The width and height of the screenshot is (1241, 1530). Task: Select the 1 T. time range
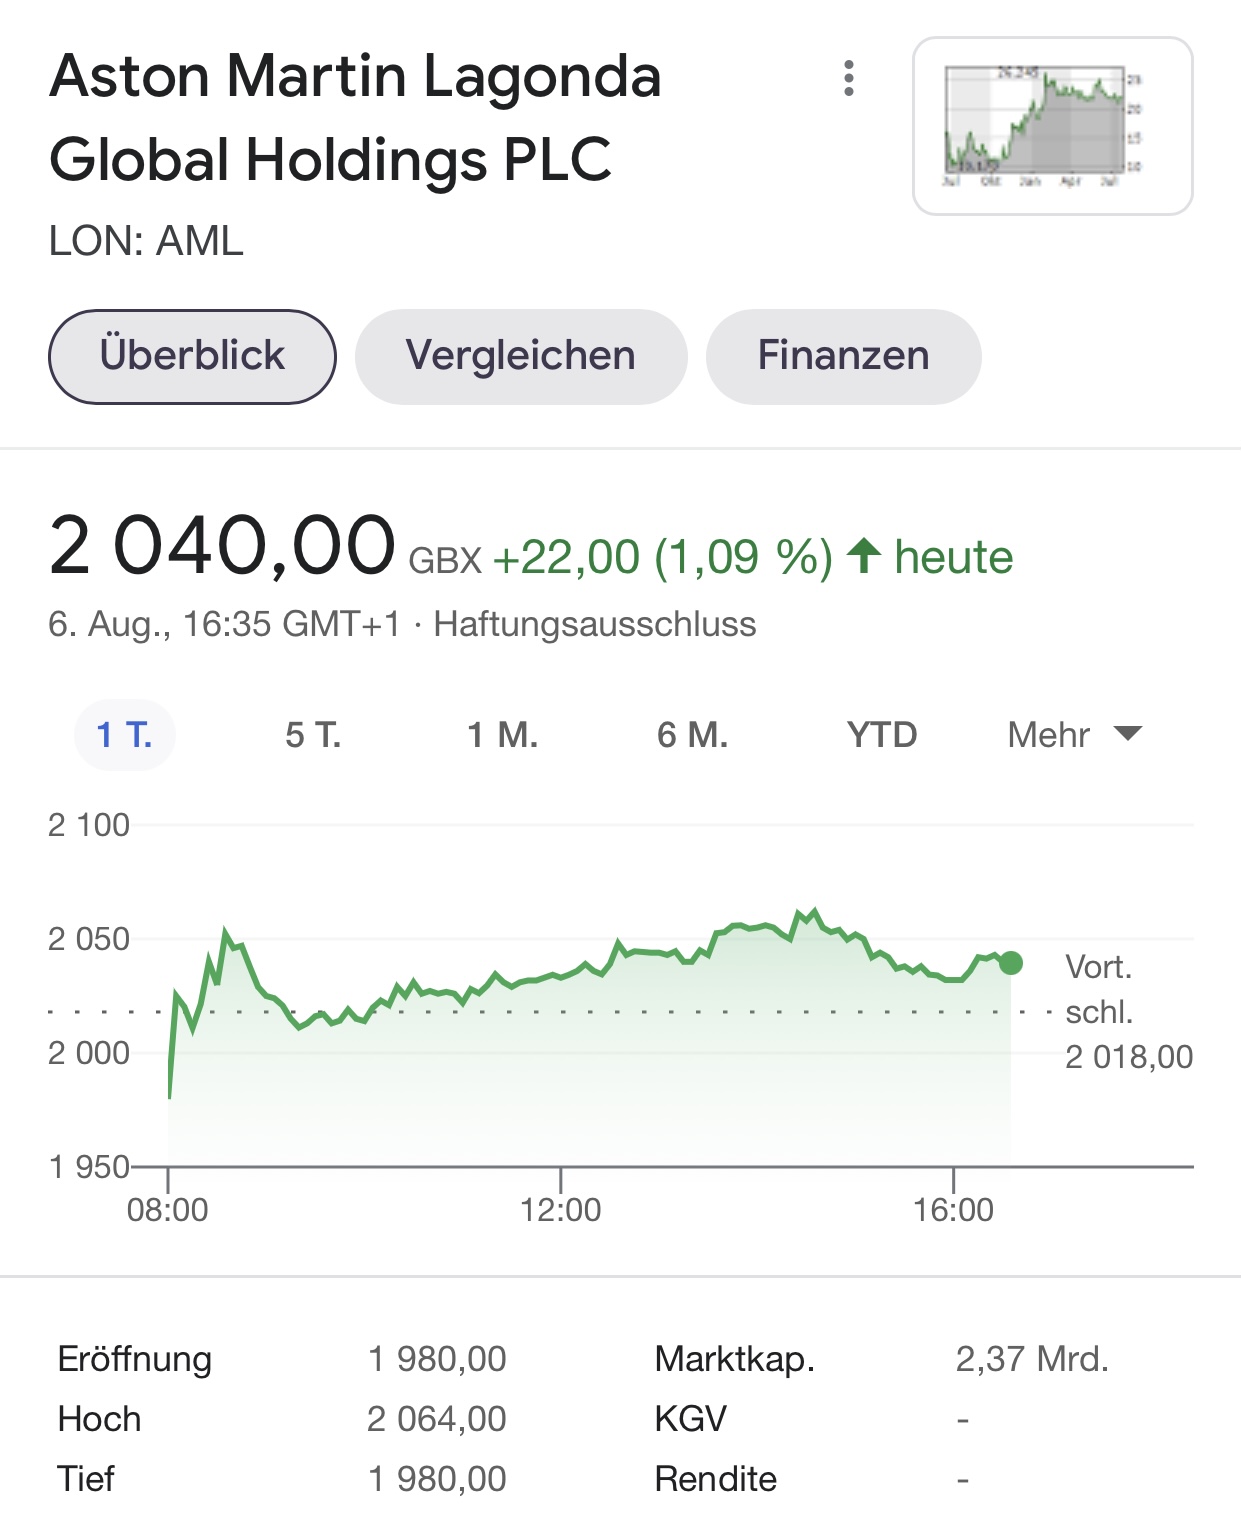124,735
